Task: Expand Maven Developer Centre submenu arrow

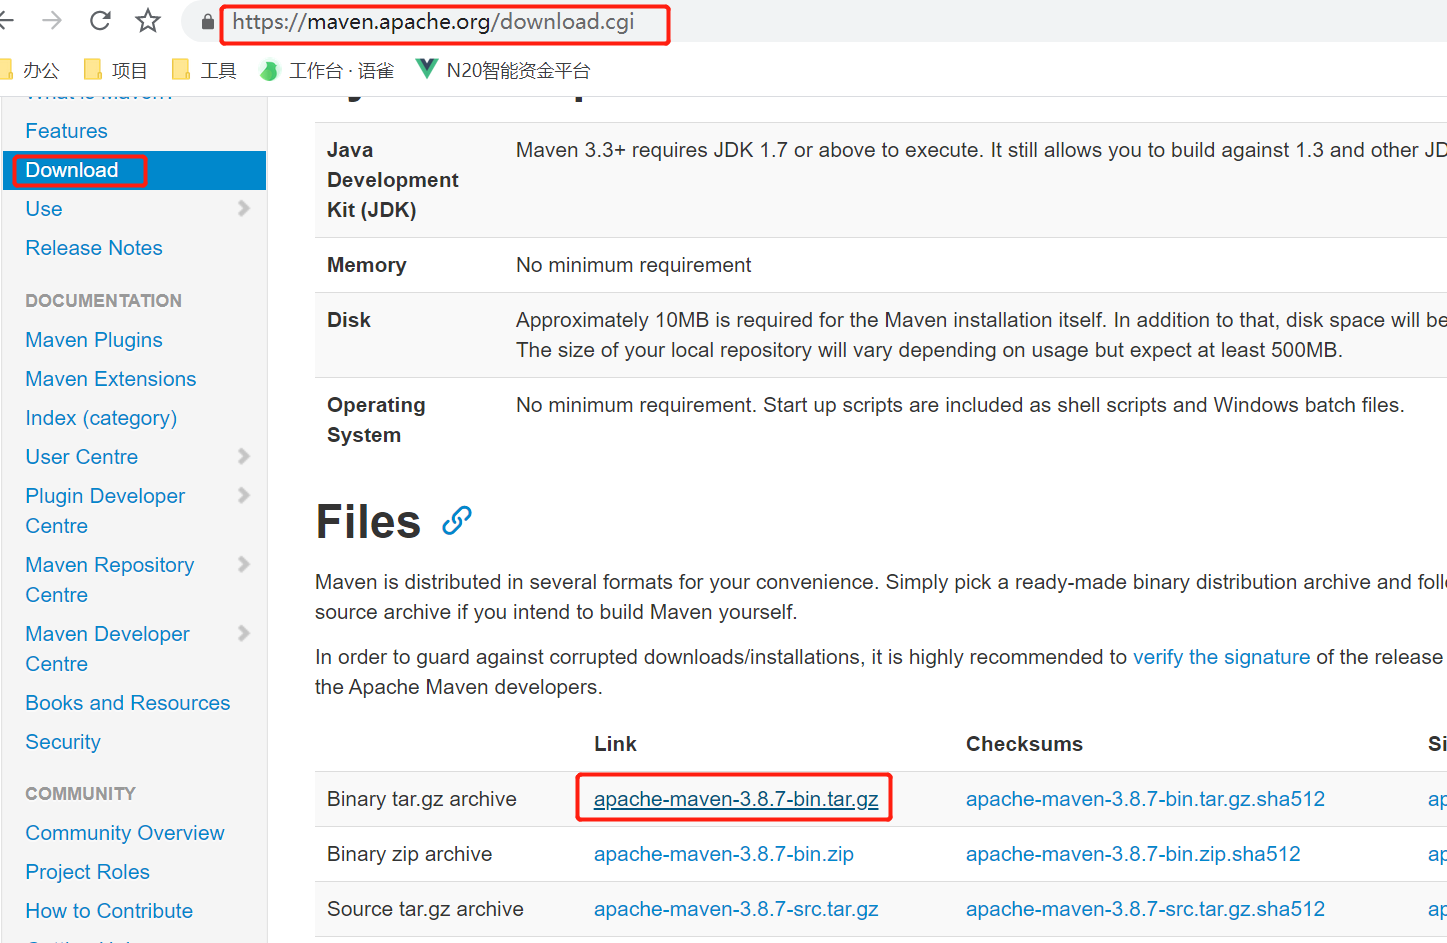Action: (x=243, y=633)
